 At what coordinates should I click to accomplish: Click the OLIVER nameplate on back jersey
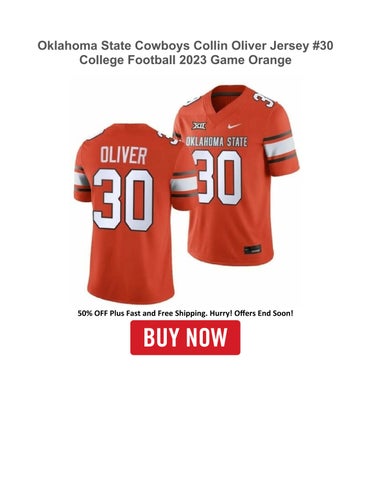click(124, 155)
